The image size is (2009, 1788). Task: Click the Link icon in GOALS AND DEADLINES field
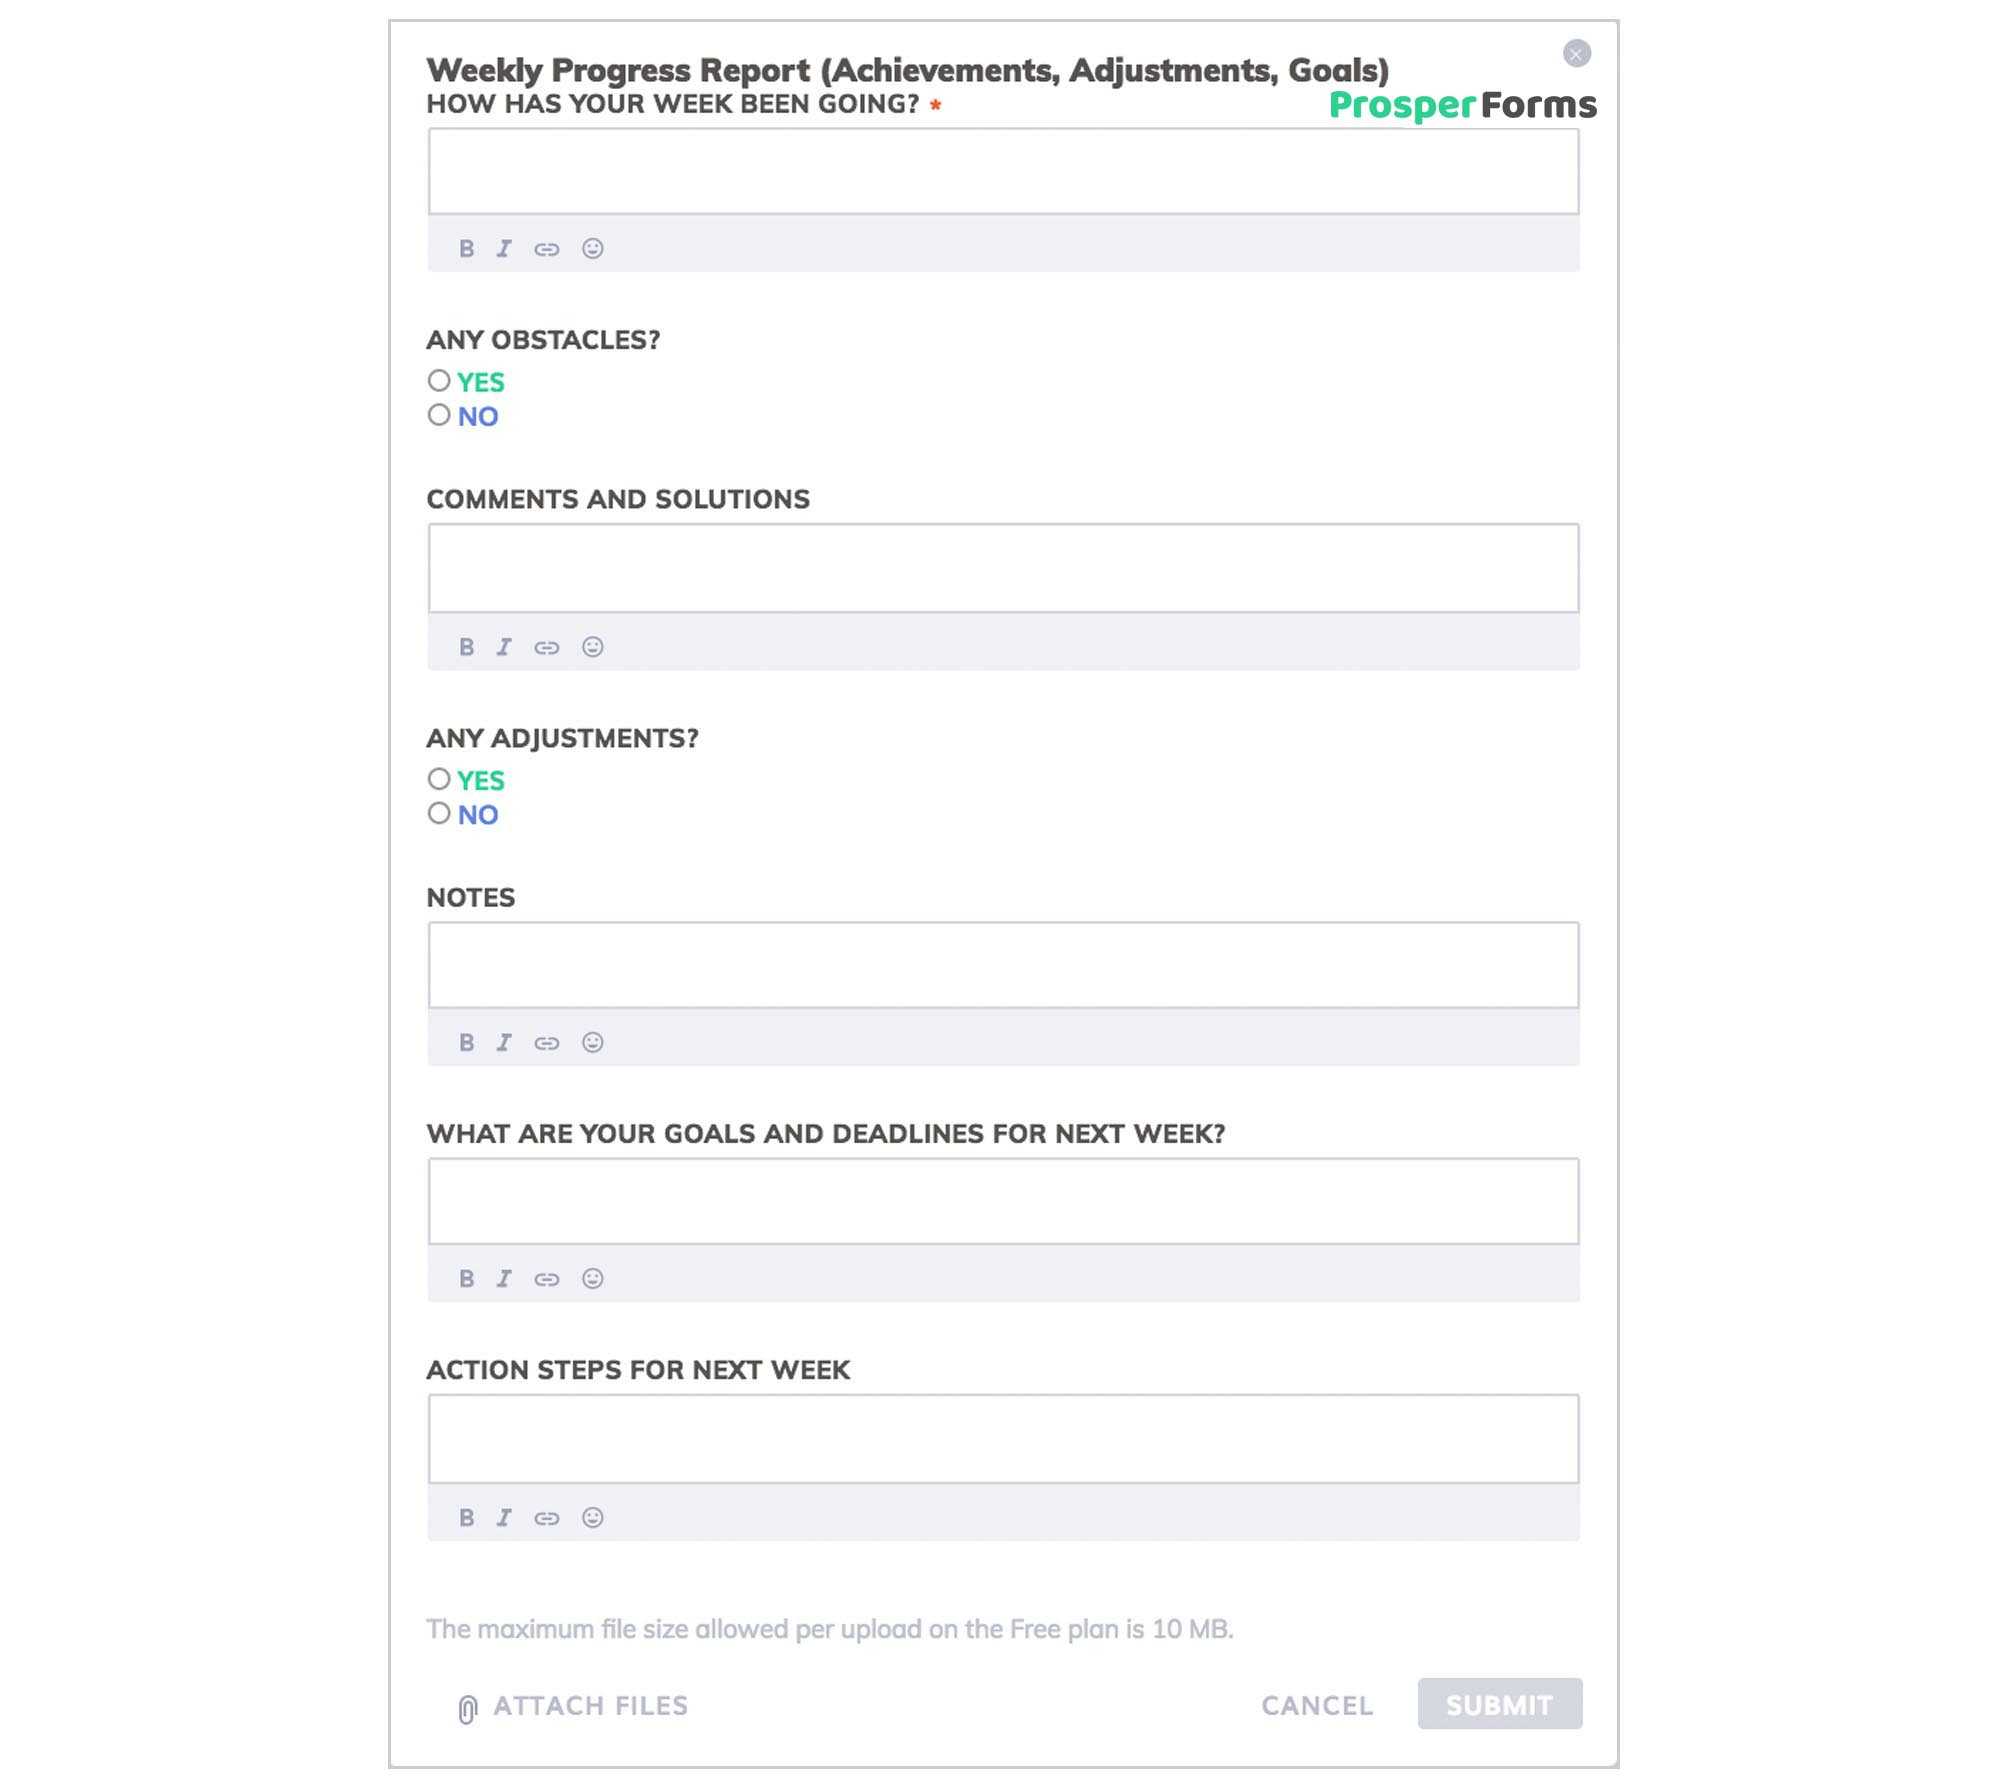[x=545, y=1277]
